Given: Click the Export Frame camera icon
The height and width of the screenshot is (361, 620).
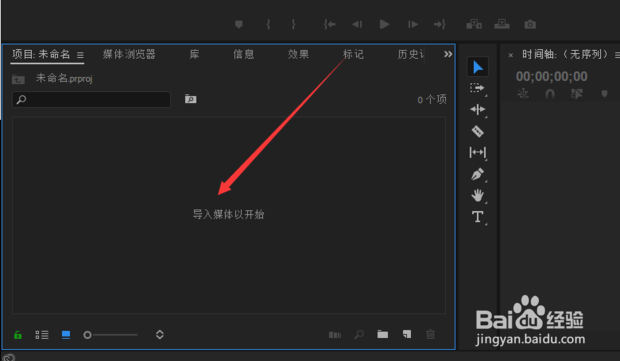Looking at the screenshot, I should (530, 25).
